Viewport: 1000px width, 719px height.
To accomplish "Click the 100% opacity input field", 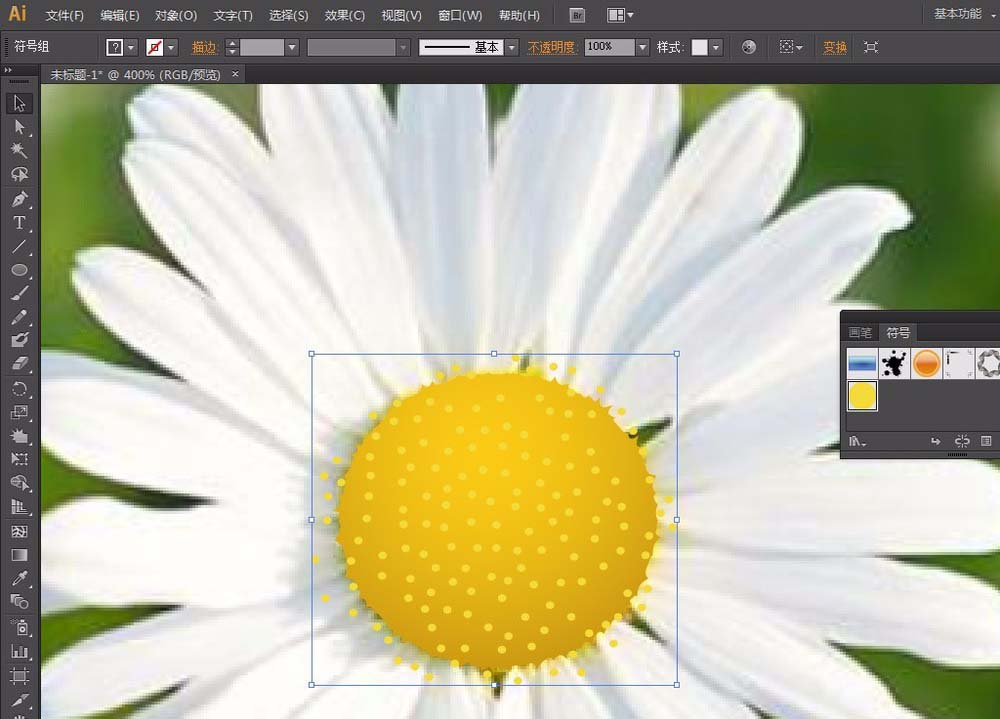I will click(609, 47).
